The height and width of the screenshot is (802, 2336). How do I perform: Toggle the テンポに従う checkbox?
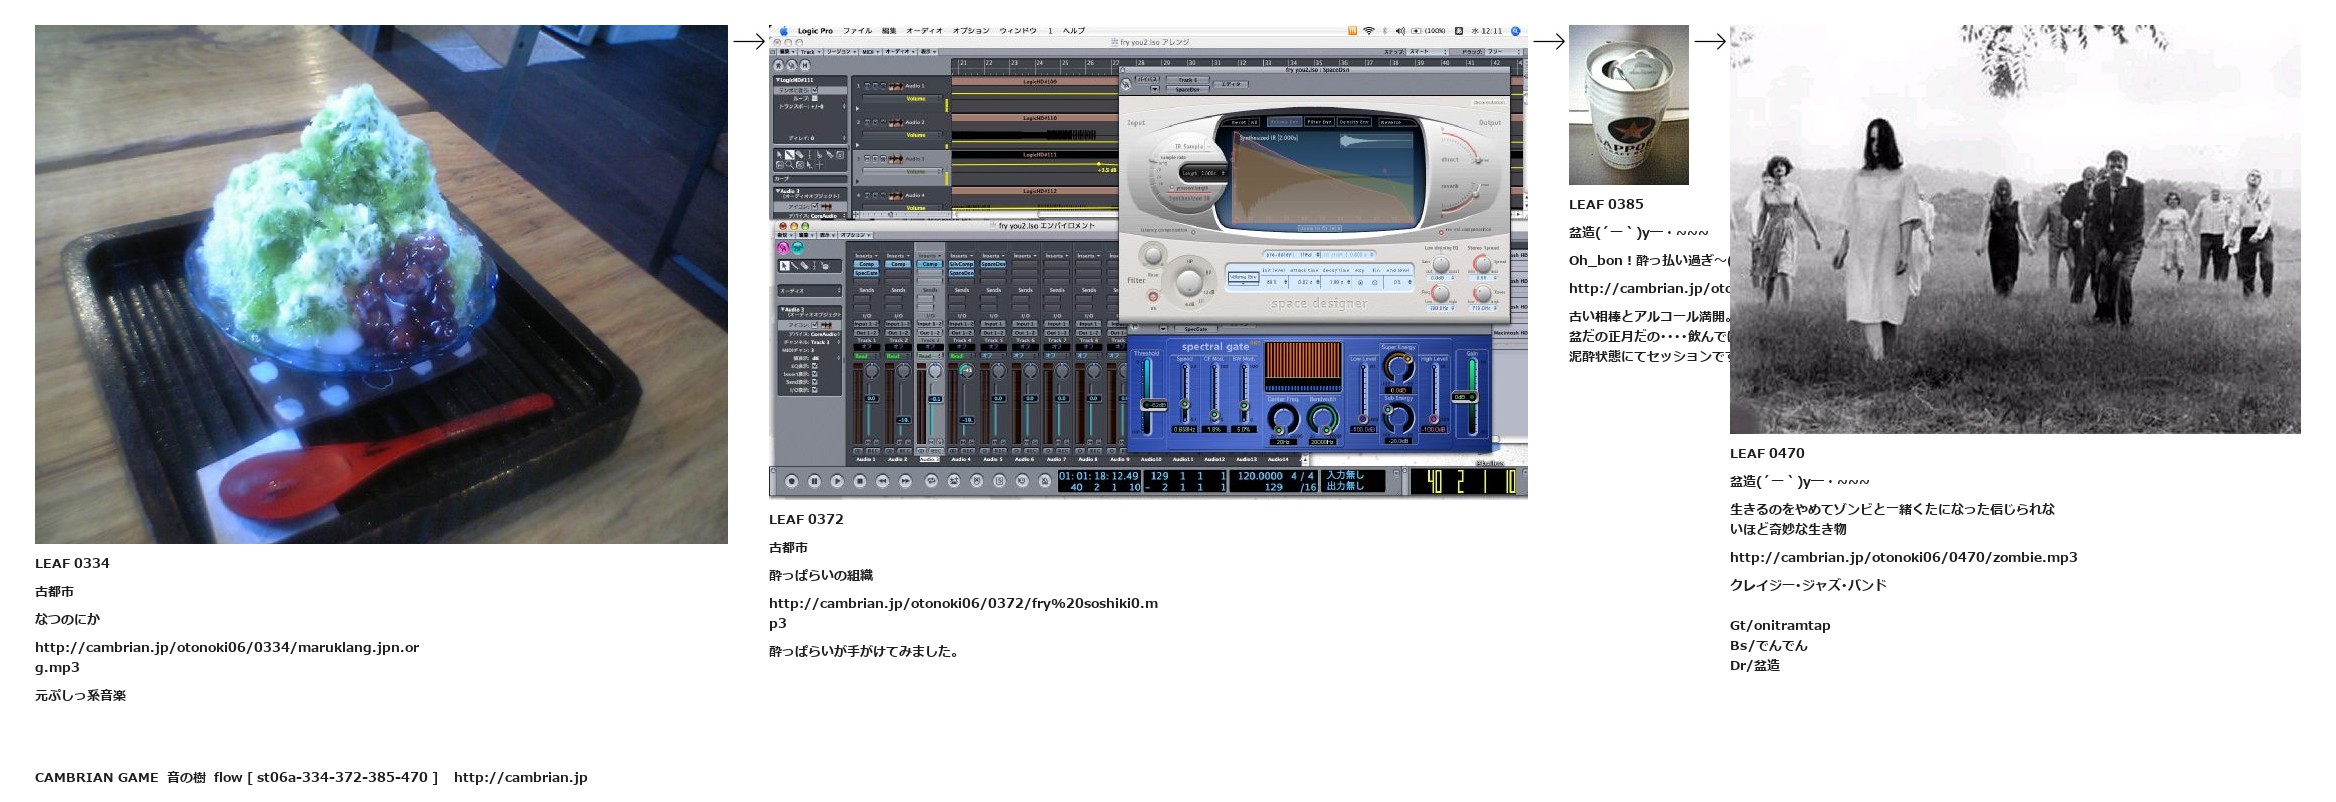(814, 90)
